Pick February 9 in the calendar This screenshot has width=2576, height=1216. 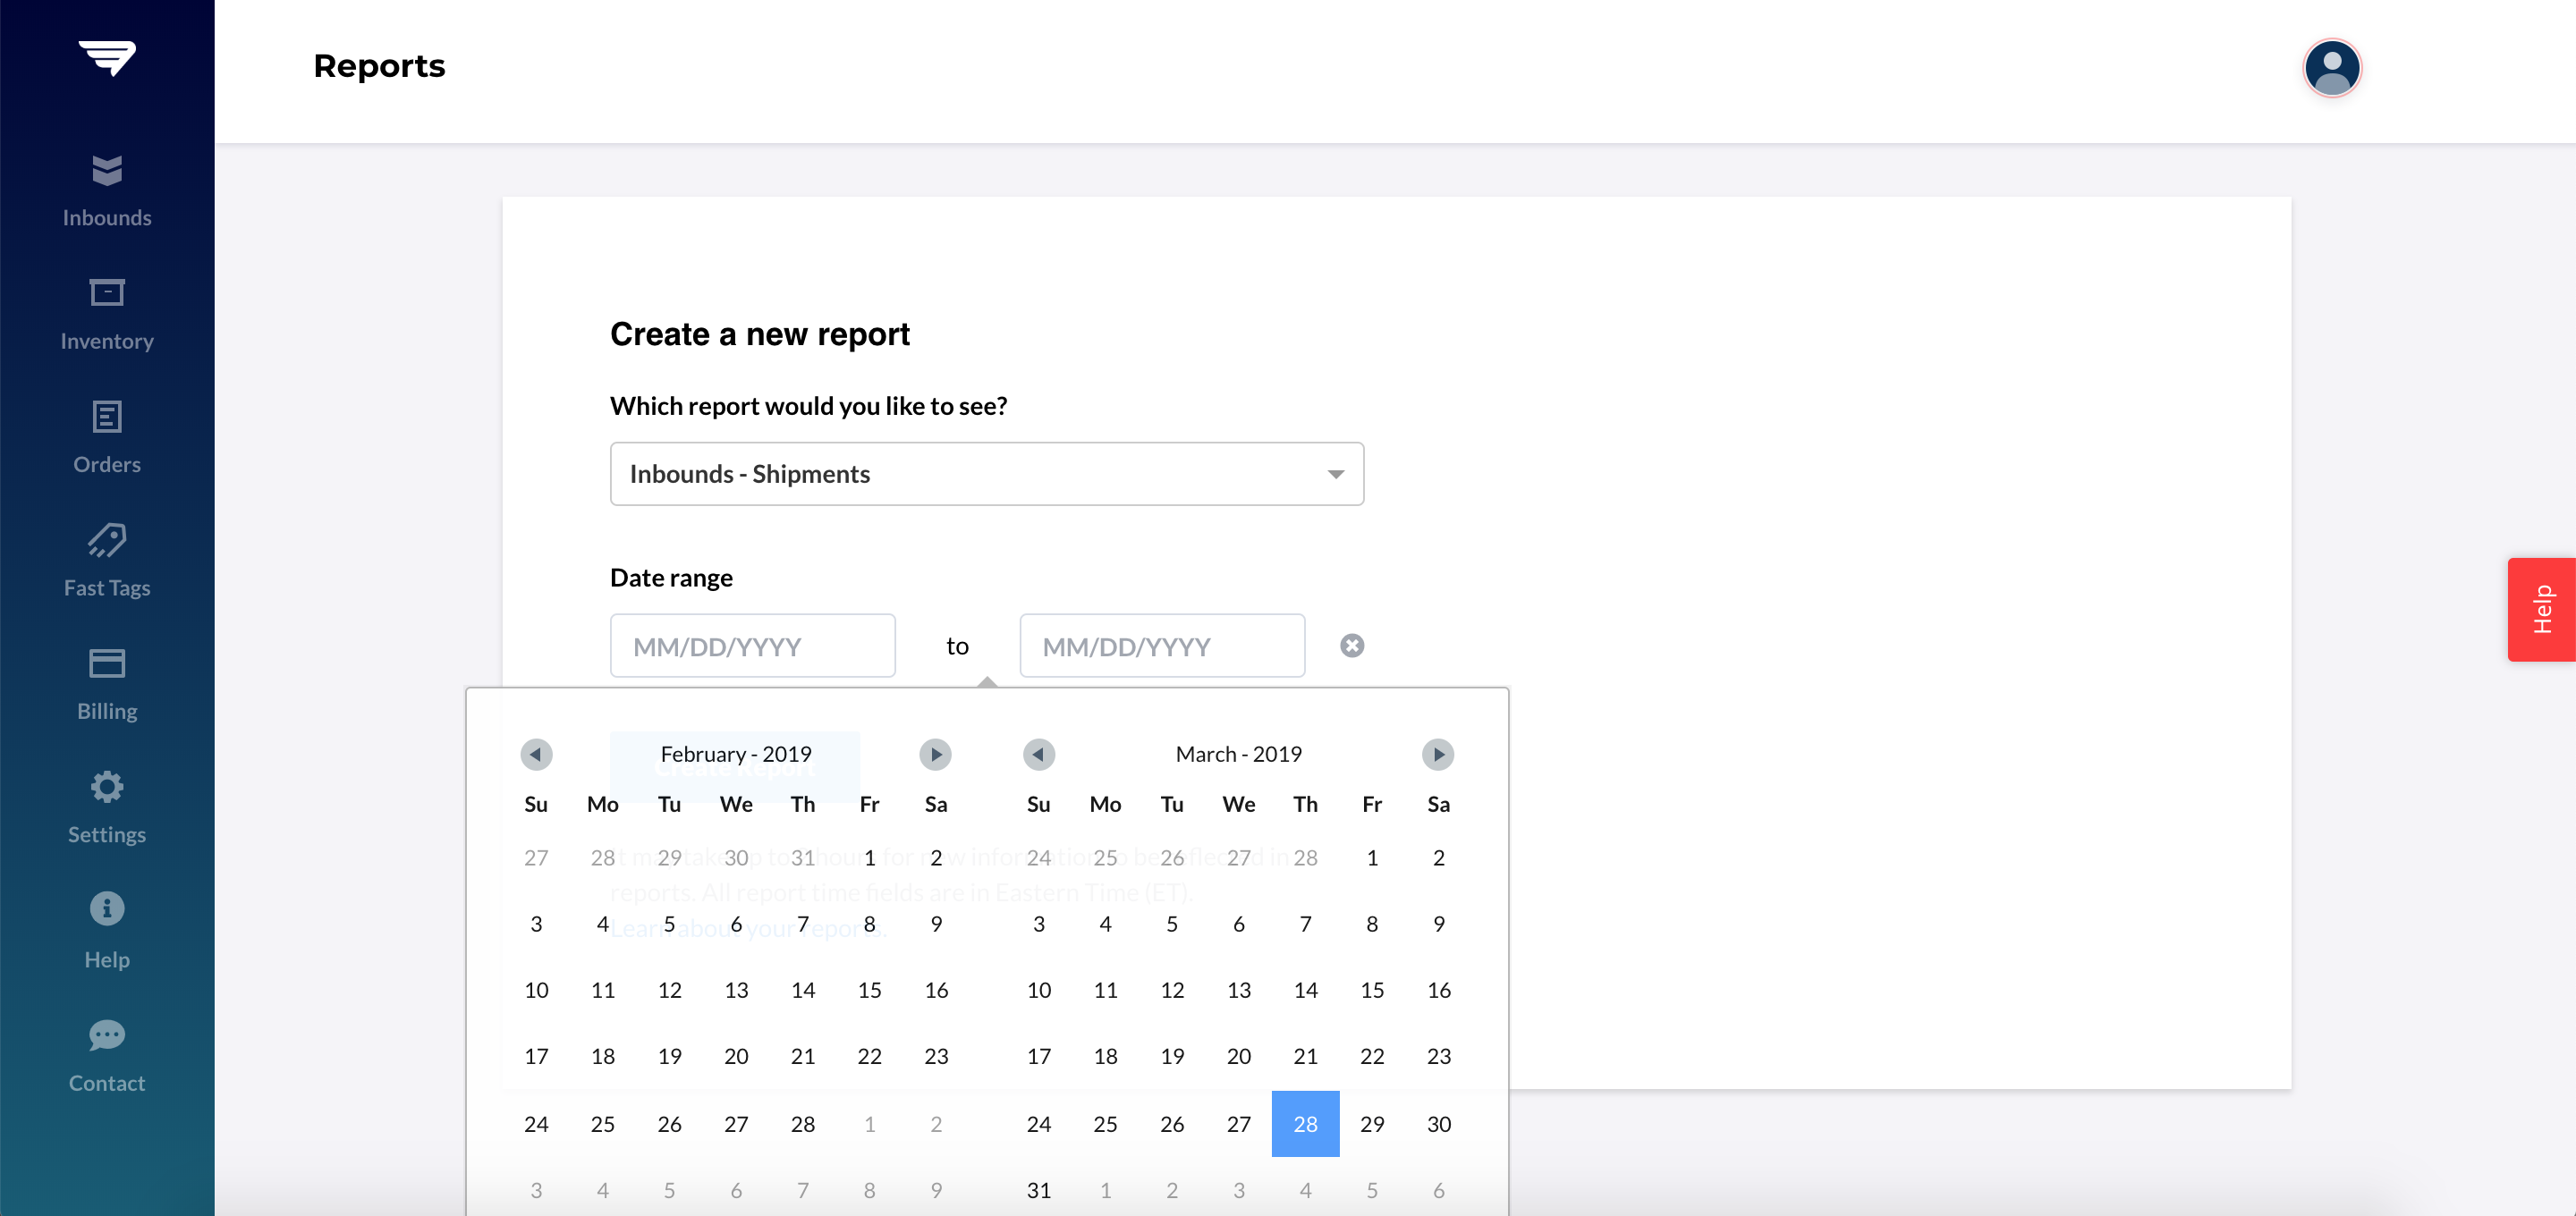[x=936, y=924]
